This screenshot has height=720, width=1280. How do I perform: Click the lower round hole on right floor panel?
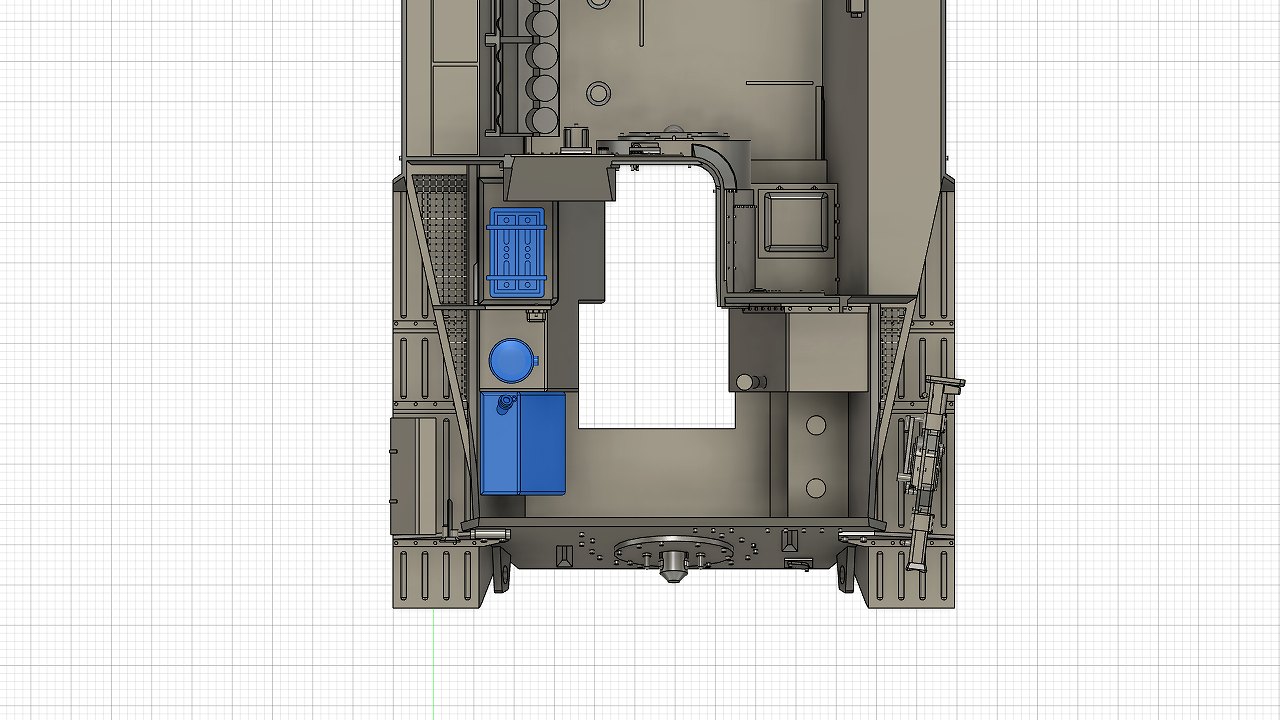coord(816,488)
